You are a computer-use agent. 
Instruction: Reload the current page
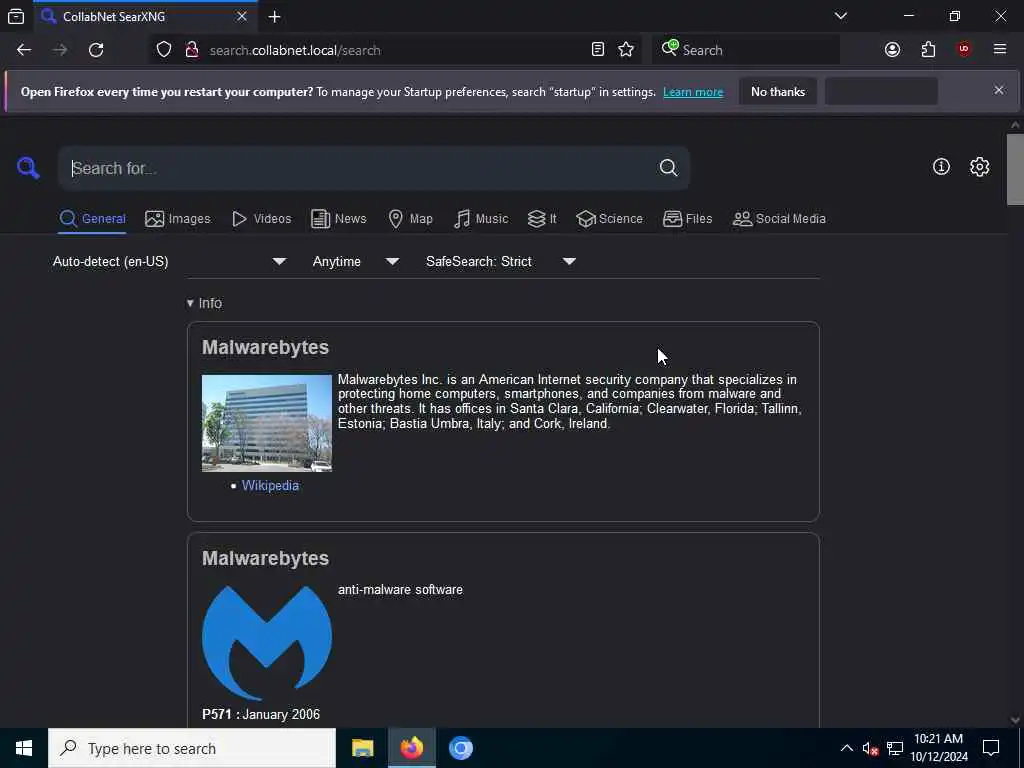pyautogui.click(x=96, y=50)
